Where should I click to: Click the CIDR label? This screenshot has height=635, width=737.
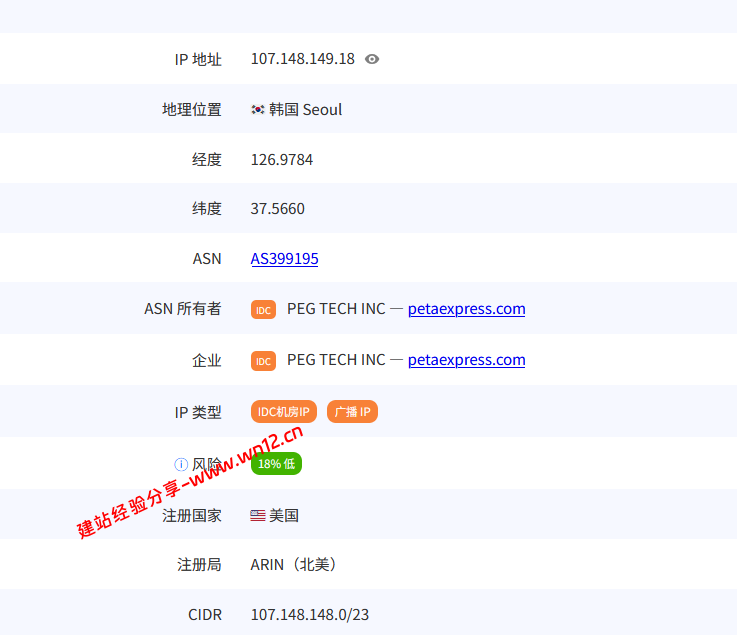click(205, 615)
